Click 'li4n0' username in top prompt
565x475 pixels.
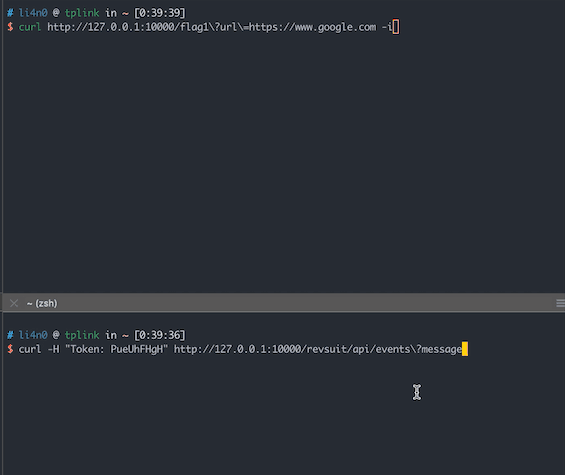(33, 13)
